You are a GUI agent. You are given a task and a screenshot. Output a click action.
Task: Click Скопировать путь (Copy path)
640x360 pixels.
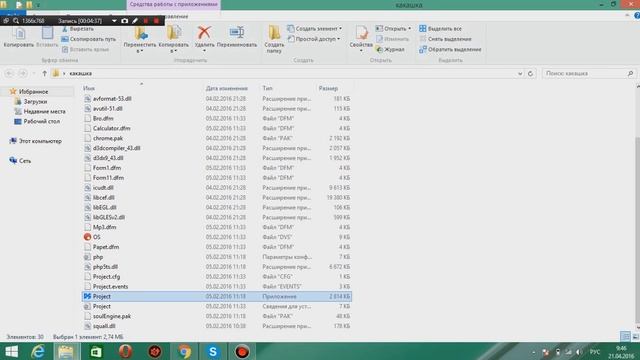point(89,39)
